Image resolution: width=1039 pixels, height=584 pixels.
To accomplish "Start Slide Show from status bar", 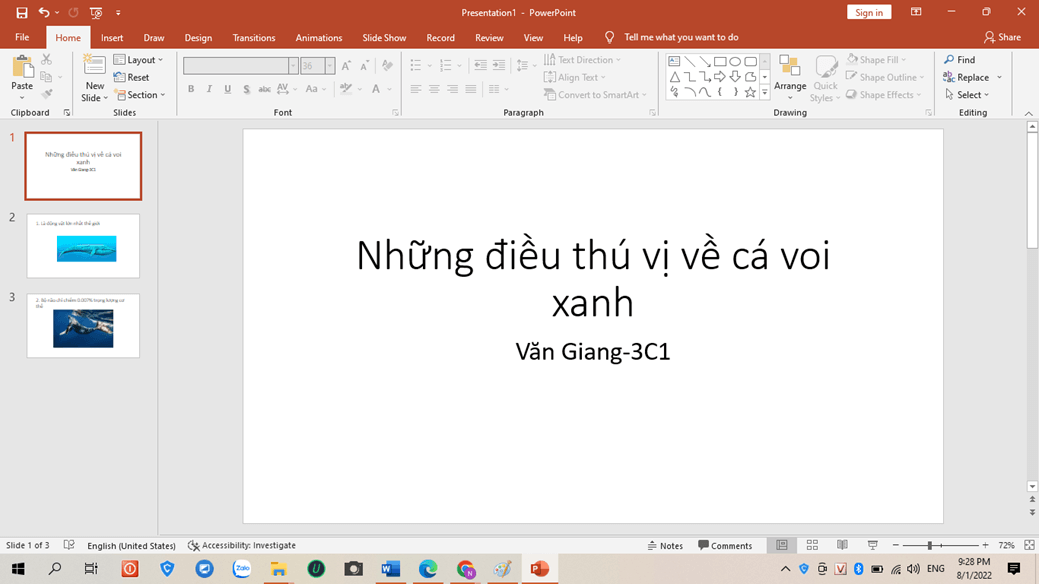I will click(872, 545).
